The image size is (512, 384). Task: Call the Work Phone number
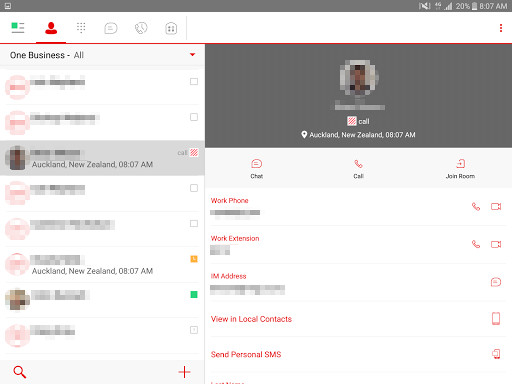(x=476, y=207)
